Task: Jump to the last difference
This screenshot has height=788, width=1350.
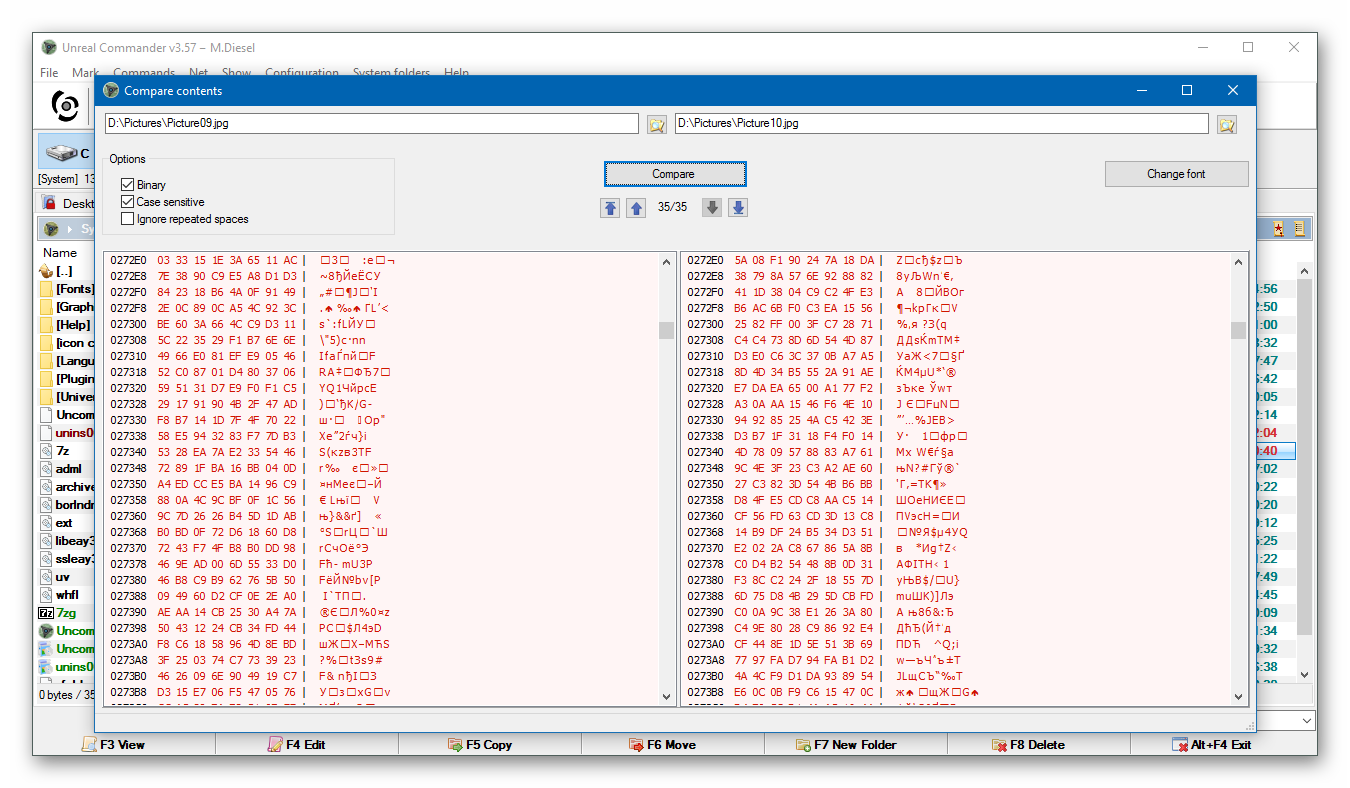Action: pyautogui.click(x=738, y=207)
